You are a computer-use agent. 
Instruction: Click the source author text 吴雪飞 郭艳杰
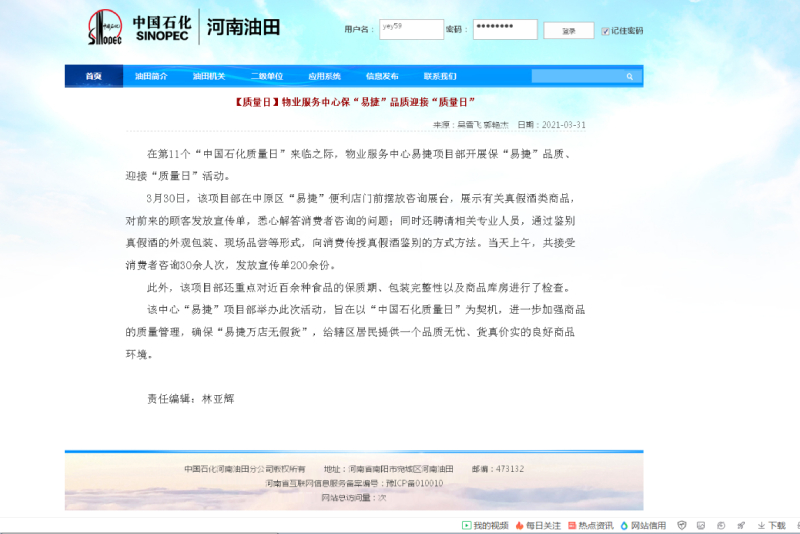(x=483, y=125)
